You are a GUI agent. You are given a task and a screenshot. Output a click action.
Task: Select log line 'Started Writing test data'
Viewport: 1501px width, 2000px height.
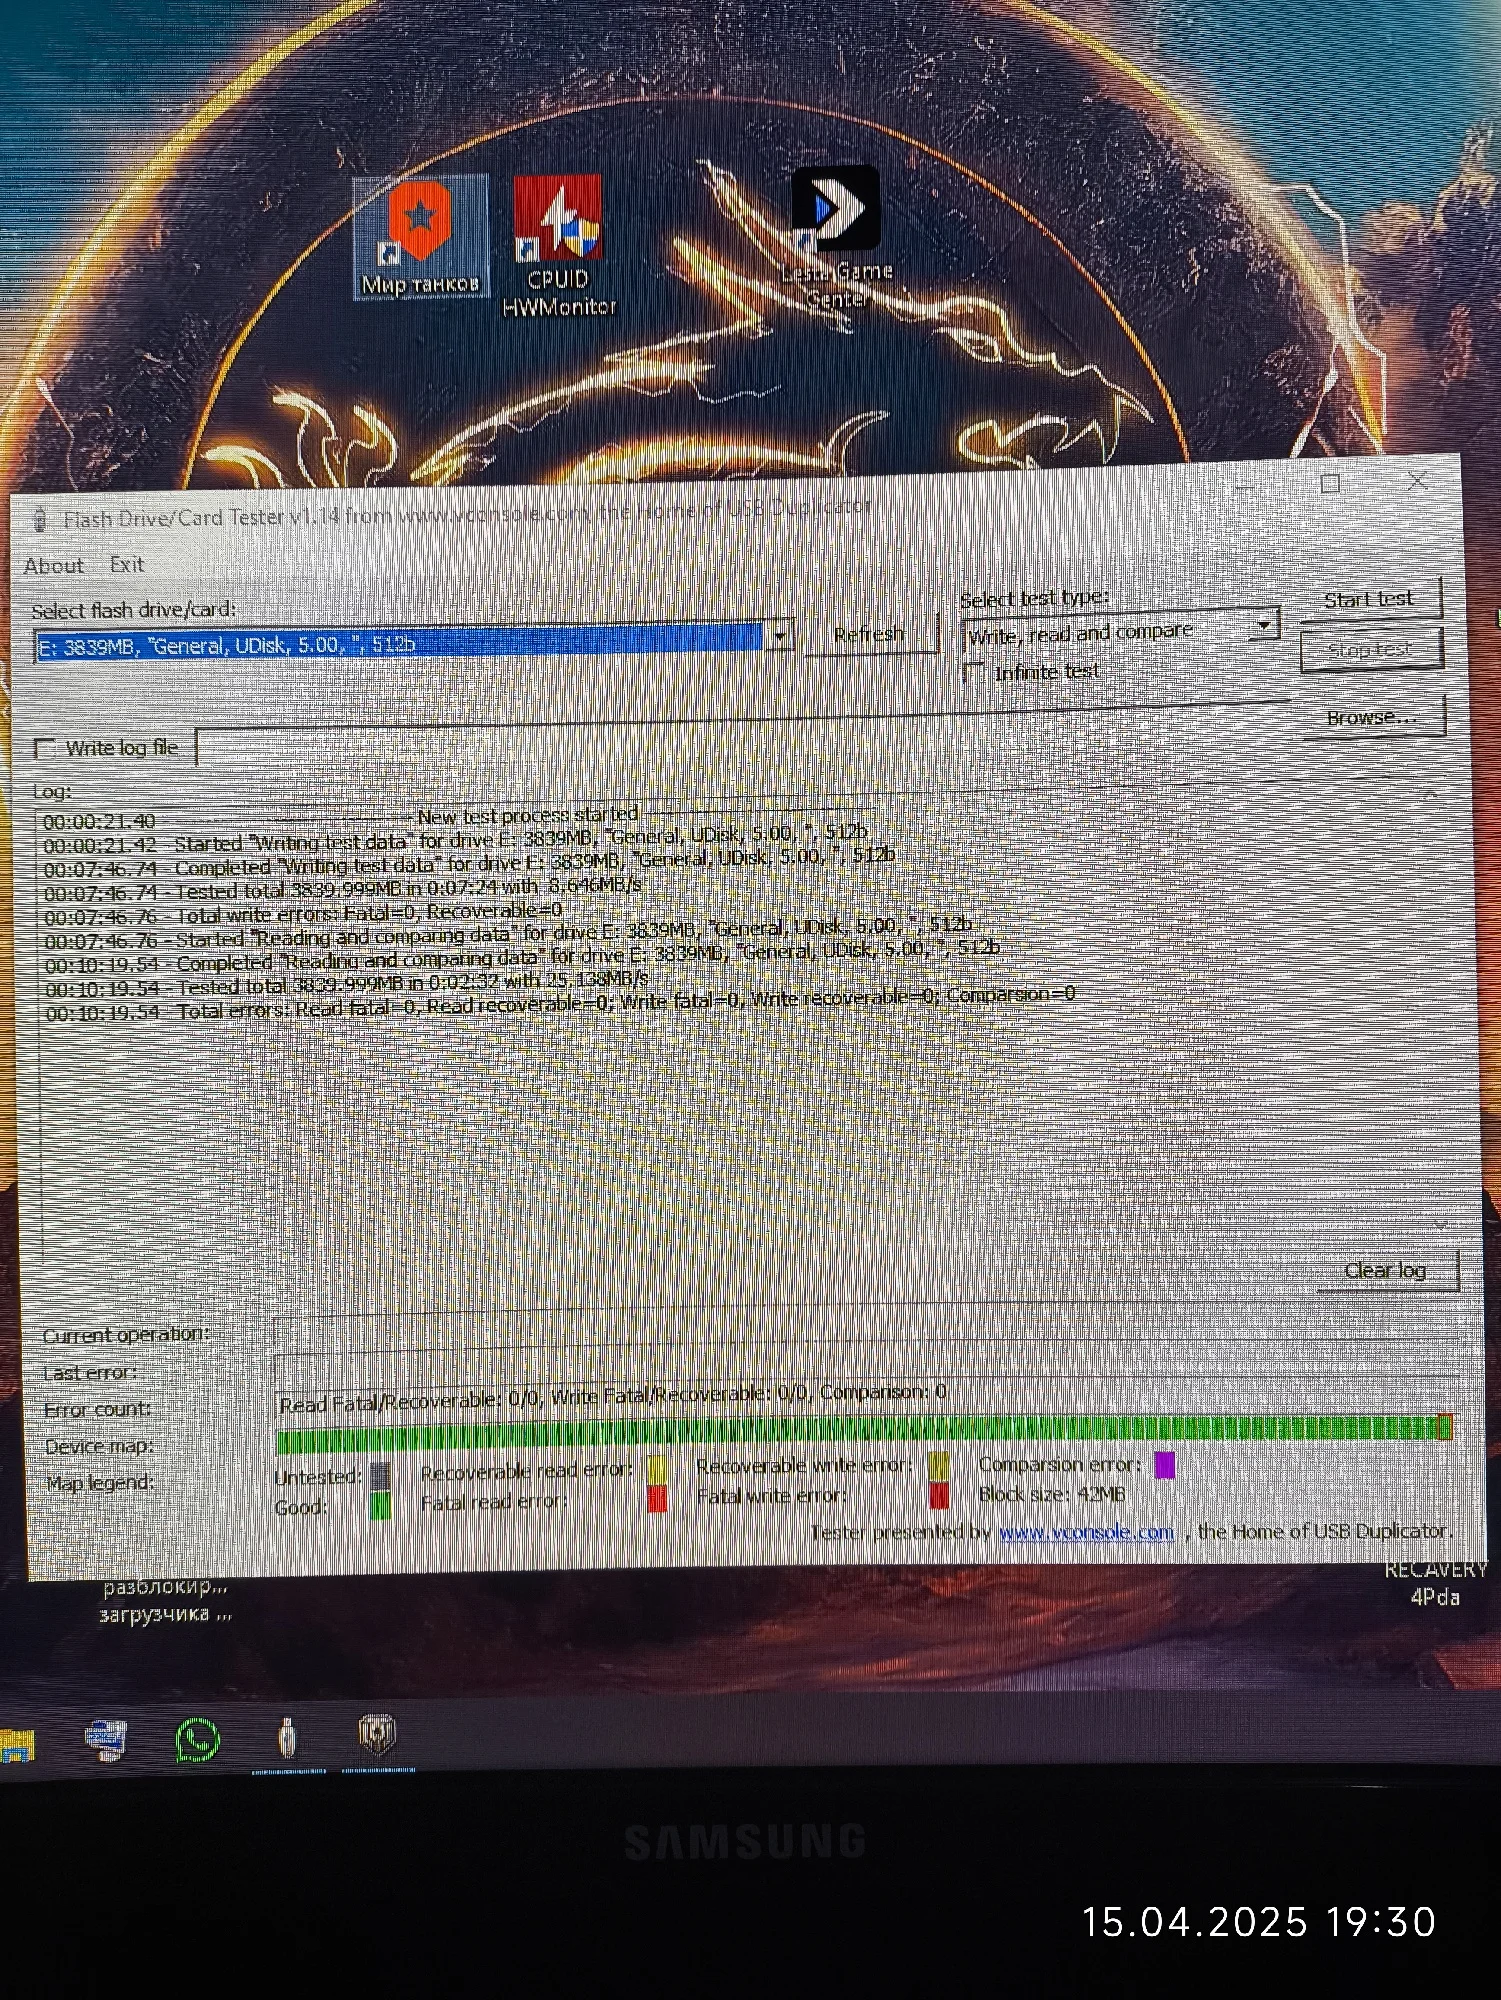(455, 838)
